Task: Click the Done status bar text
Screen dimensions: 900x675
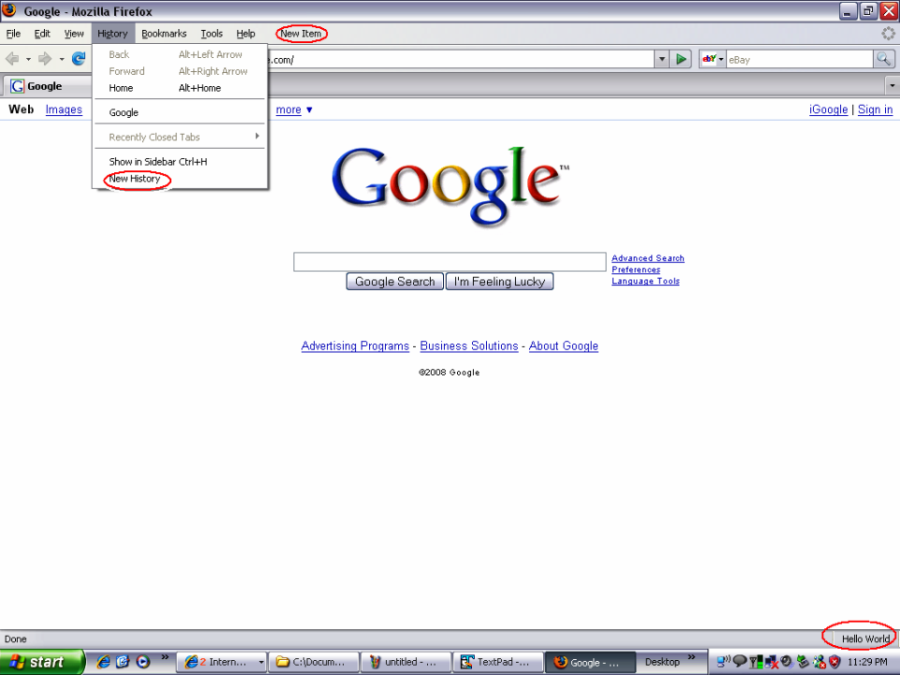Action: click(x=15, y=639)
